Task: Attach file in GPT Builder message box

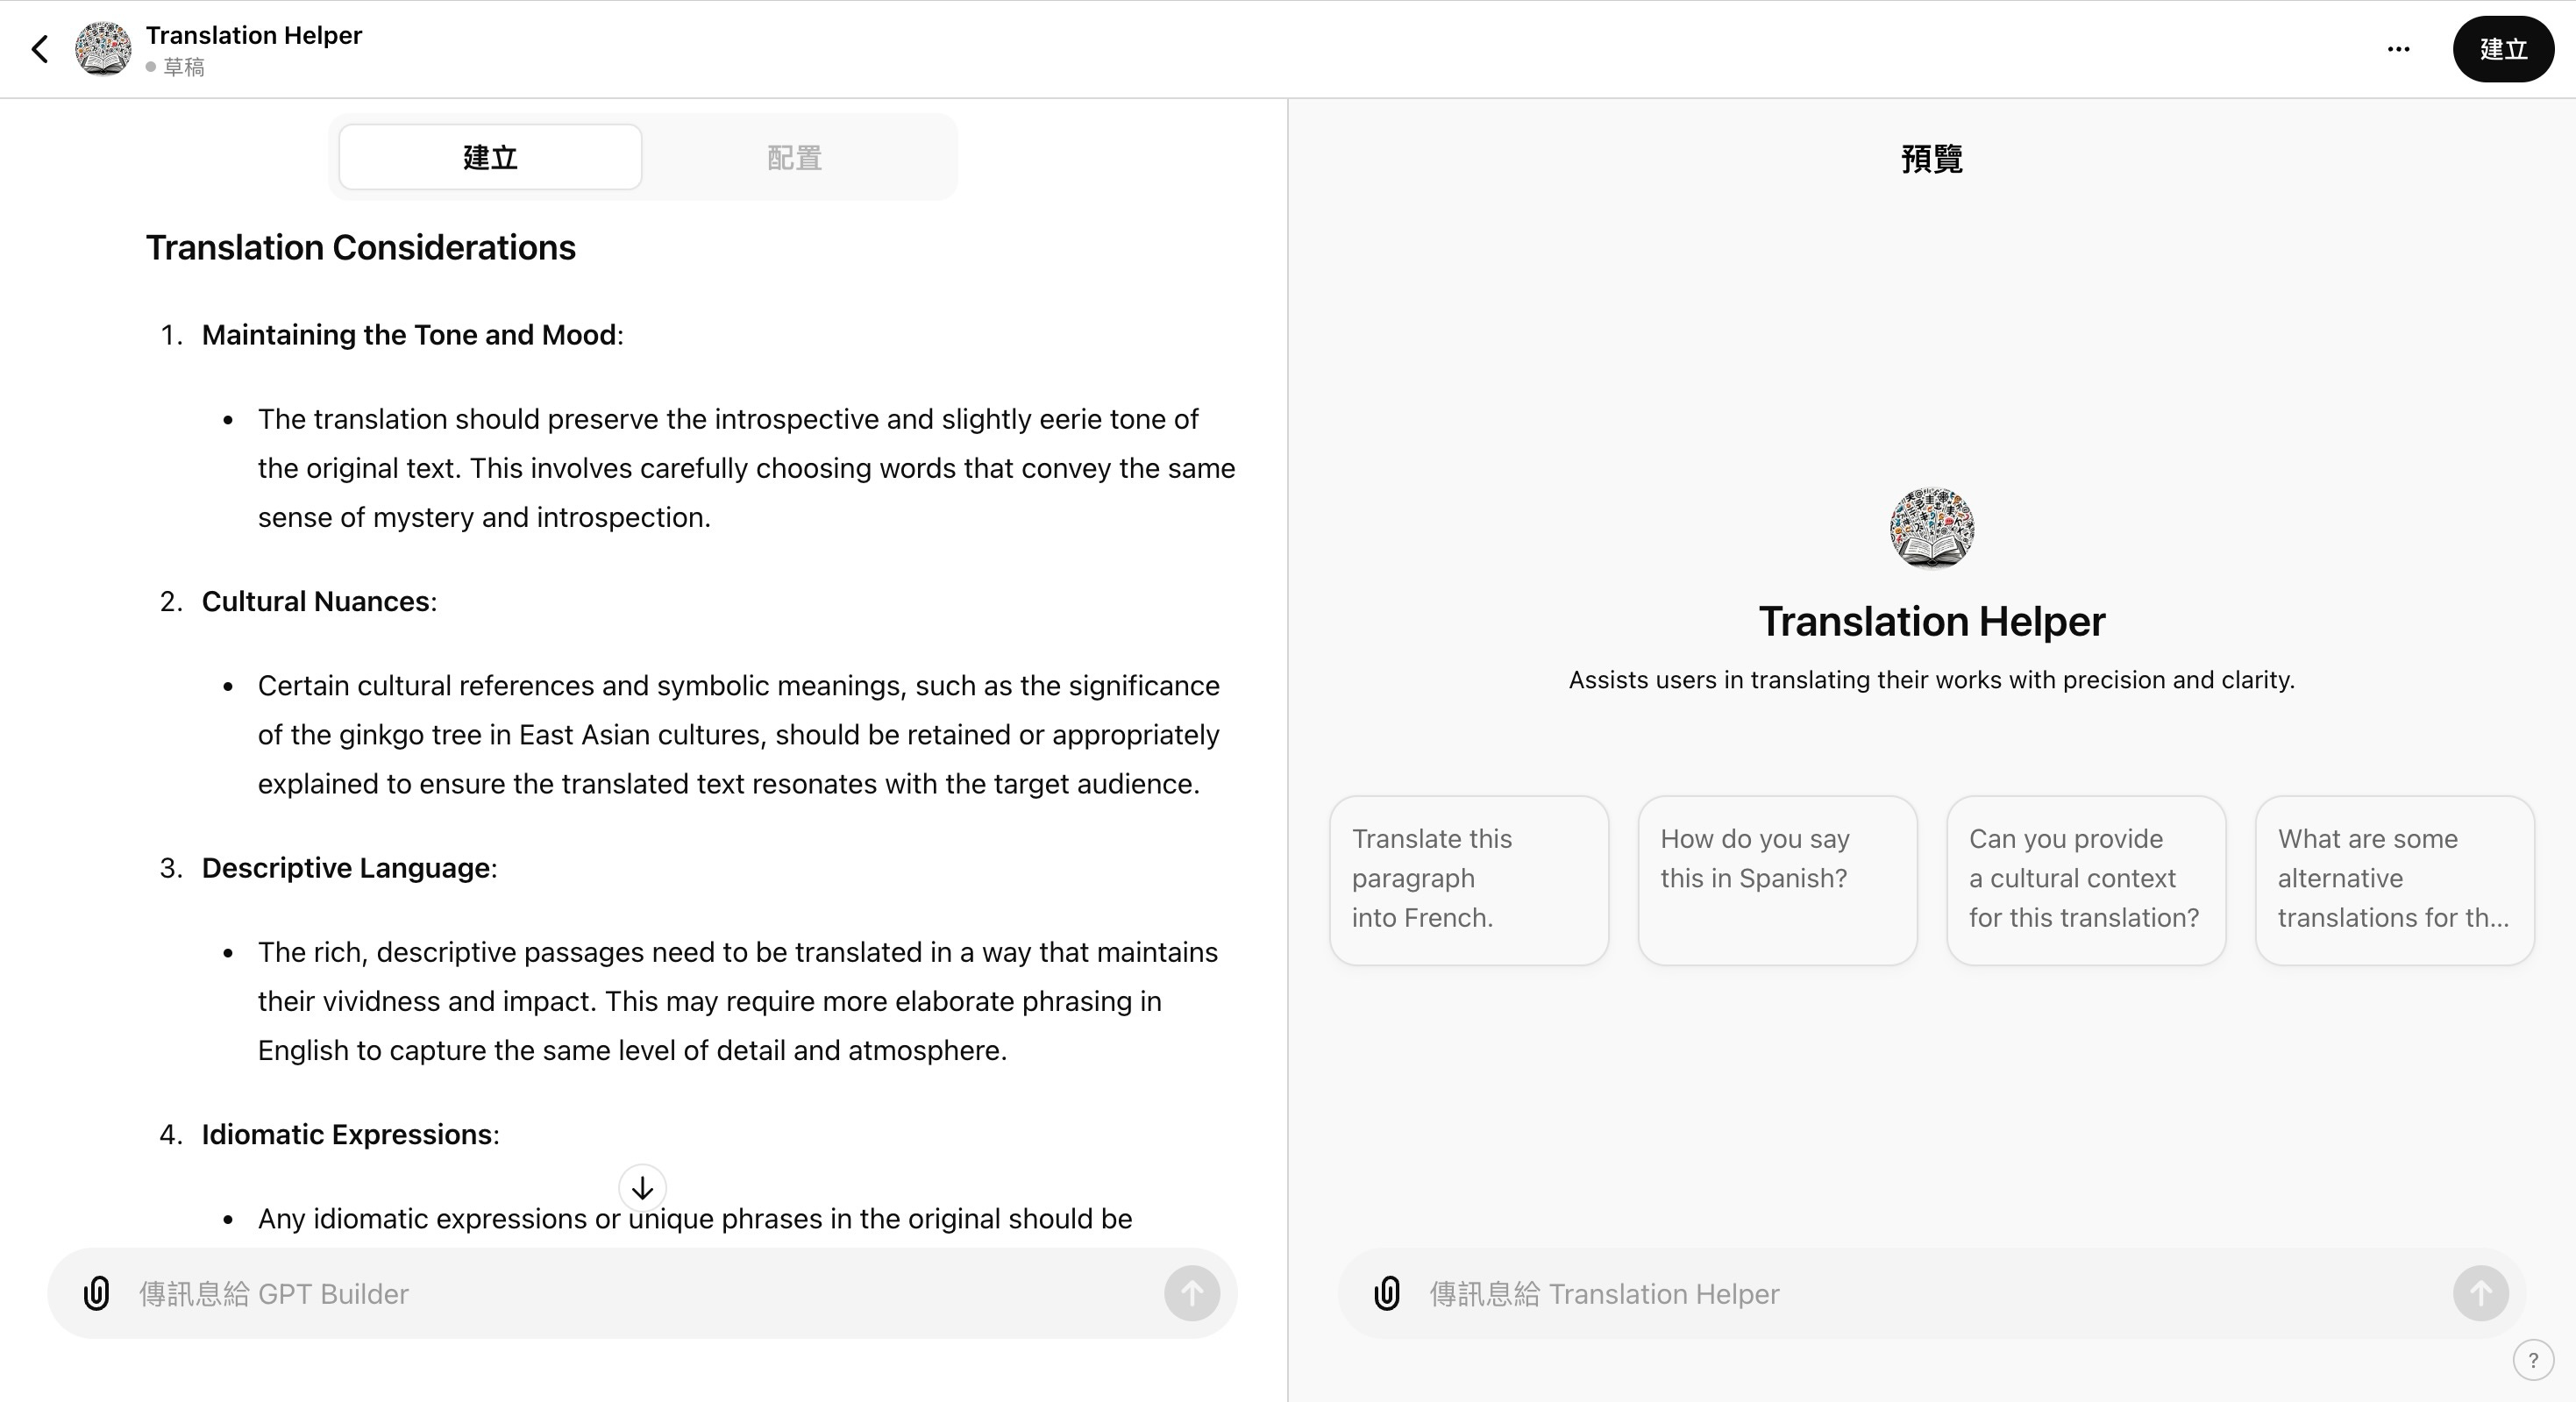Action: pyautogui.click(x=96, y=1293)
